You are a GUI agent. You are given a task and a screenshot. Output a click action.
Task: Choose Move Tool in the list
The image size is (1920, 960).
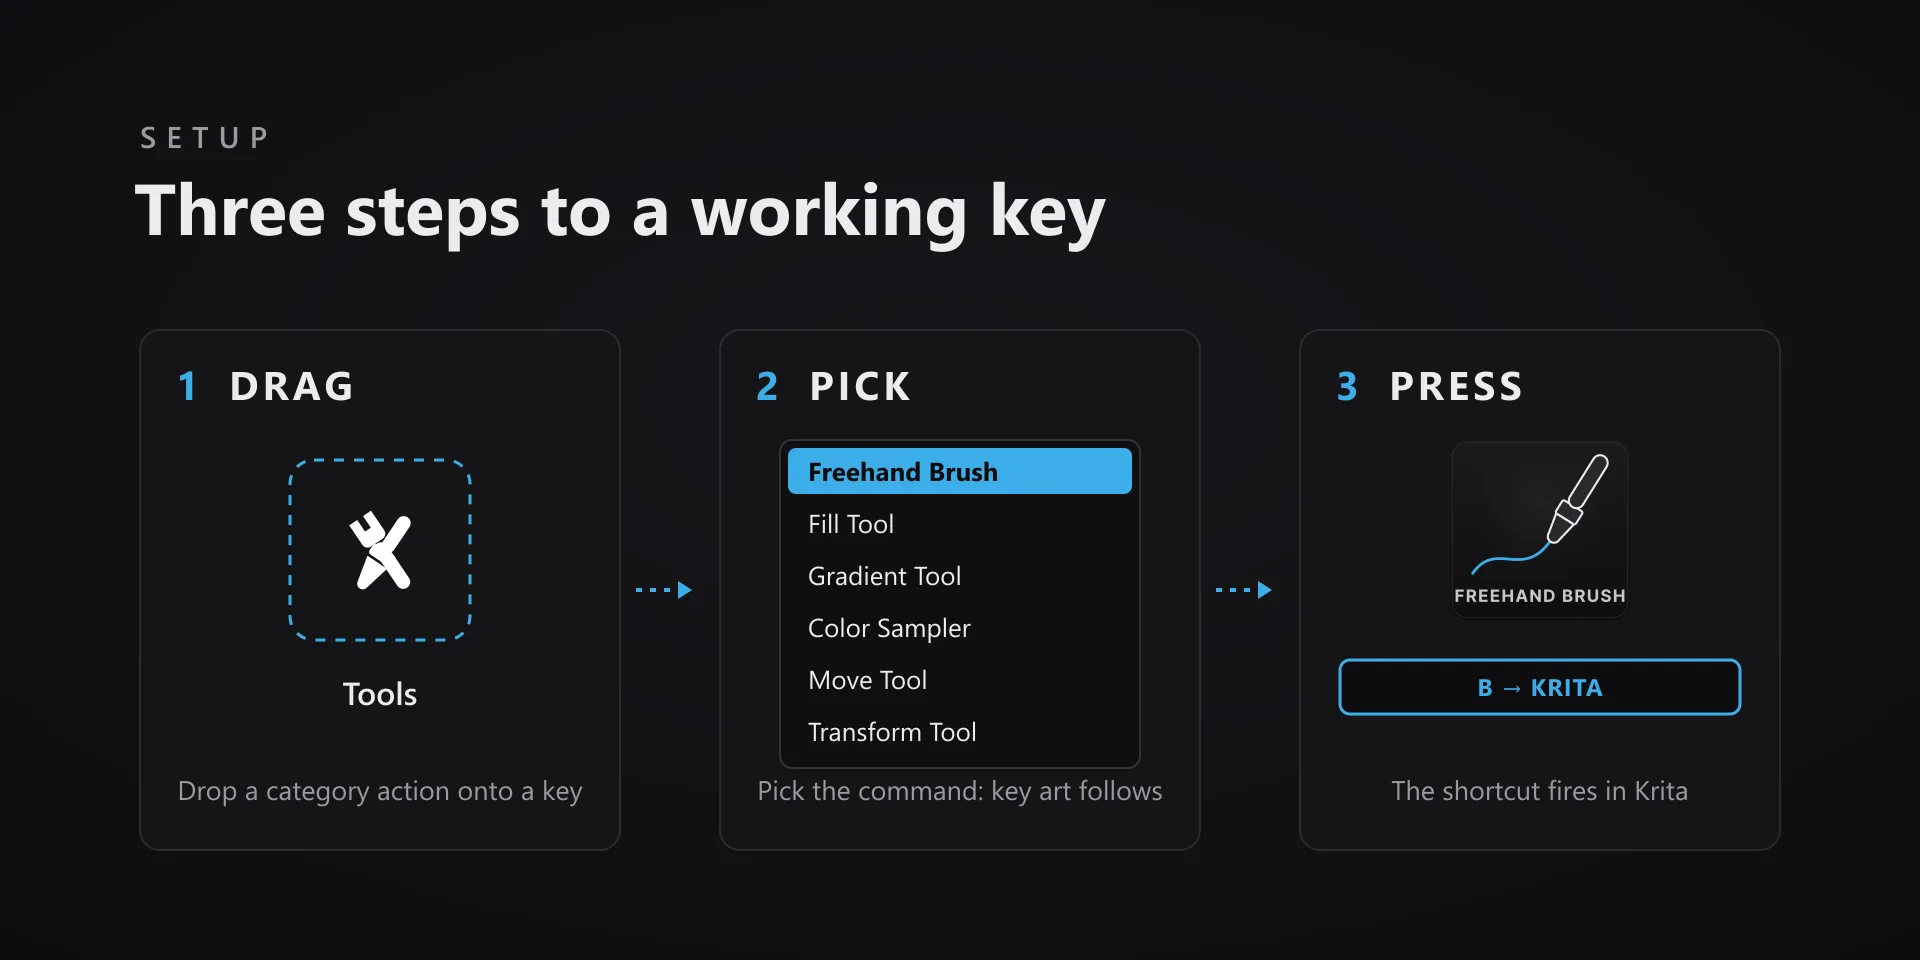click(960, 680)
